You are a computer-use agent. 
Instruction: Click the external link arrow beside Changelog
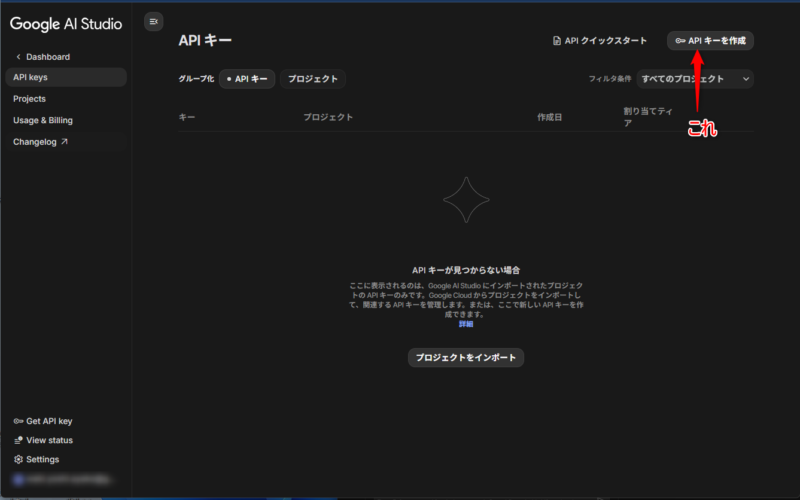[65, 142]
